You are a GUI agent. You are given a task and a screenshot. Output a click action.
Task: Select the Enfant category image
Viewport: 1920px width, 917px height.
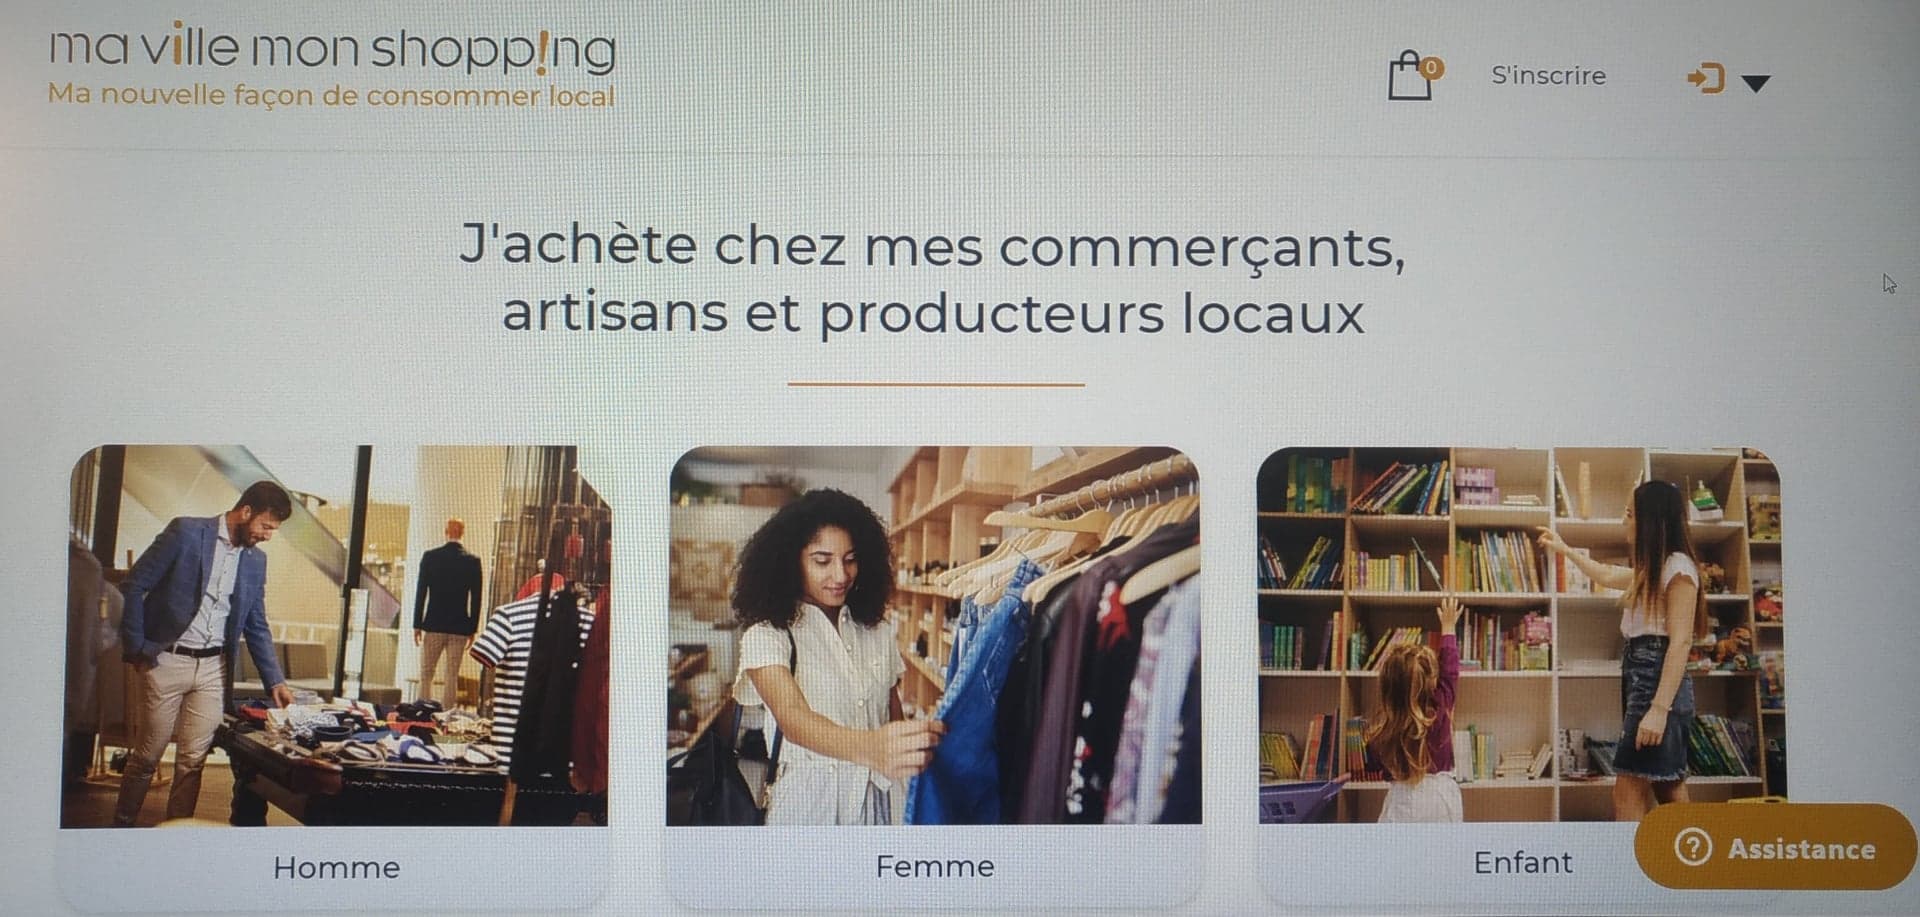tap(1520, 635)
